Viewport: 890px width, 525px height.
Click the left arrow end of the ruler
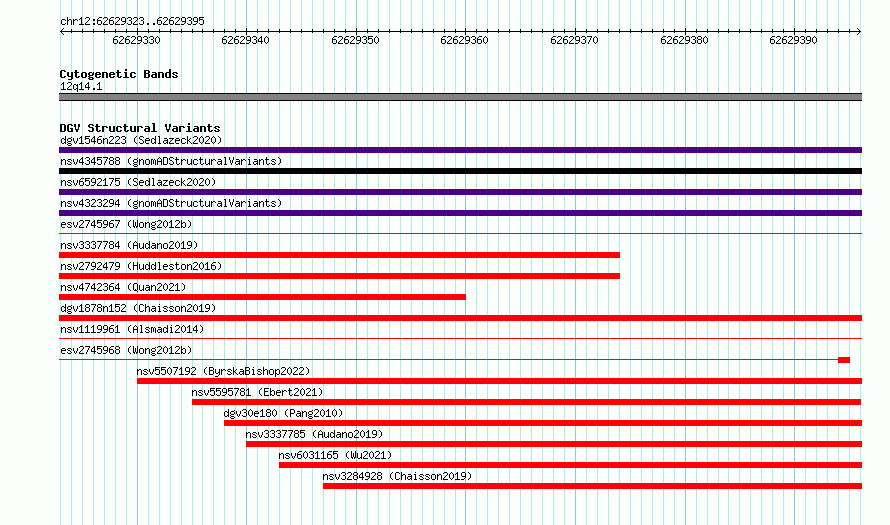coord(62,32)
